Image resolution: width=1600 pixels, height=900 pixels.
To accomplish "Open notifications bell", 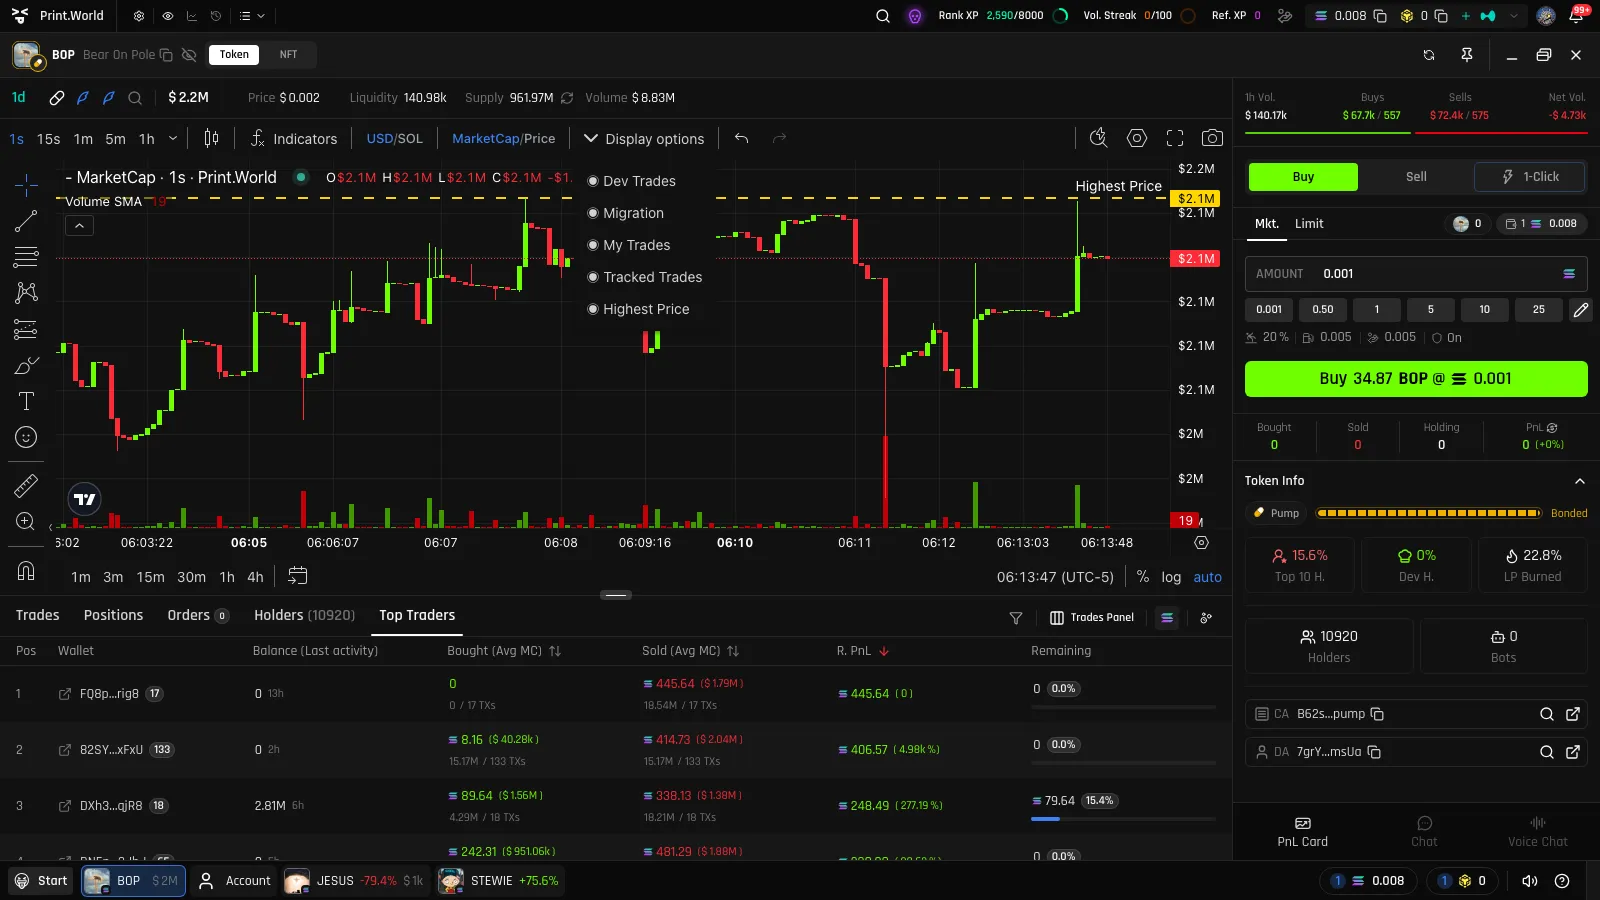I will pos(1577,16).
